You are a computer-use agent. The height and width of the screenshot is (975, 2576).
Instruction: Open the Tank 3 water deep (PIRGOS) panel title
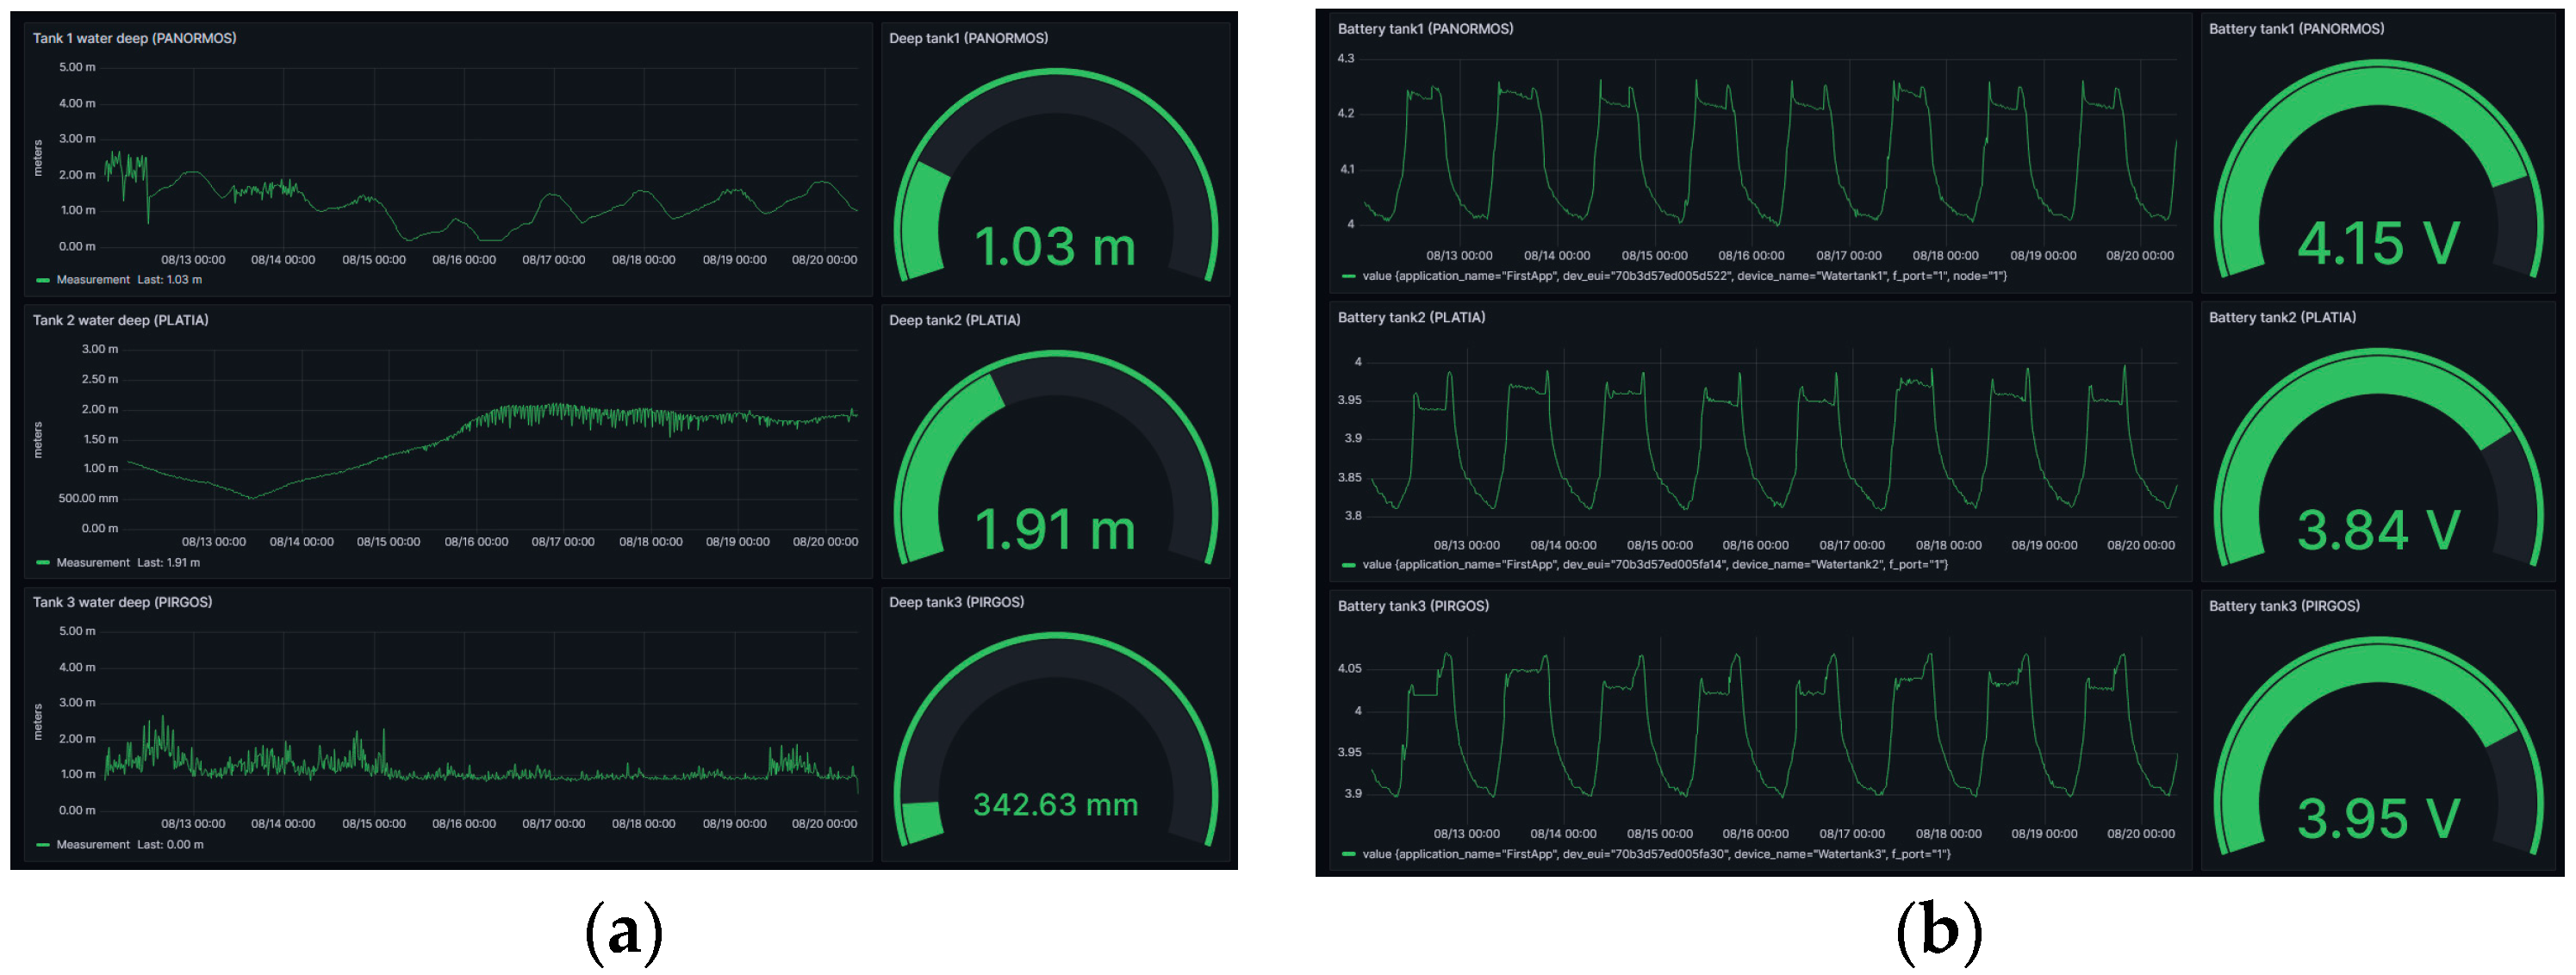point(122,602)
